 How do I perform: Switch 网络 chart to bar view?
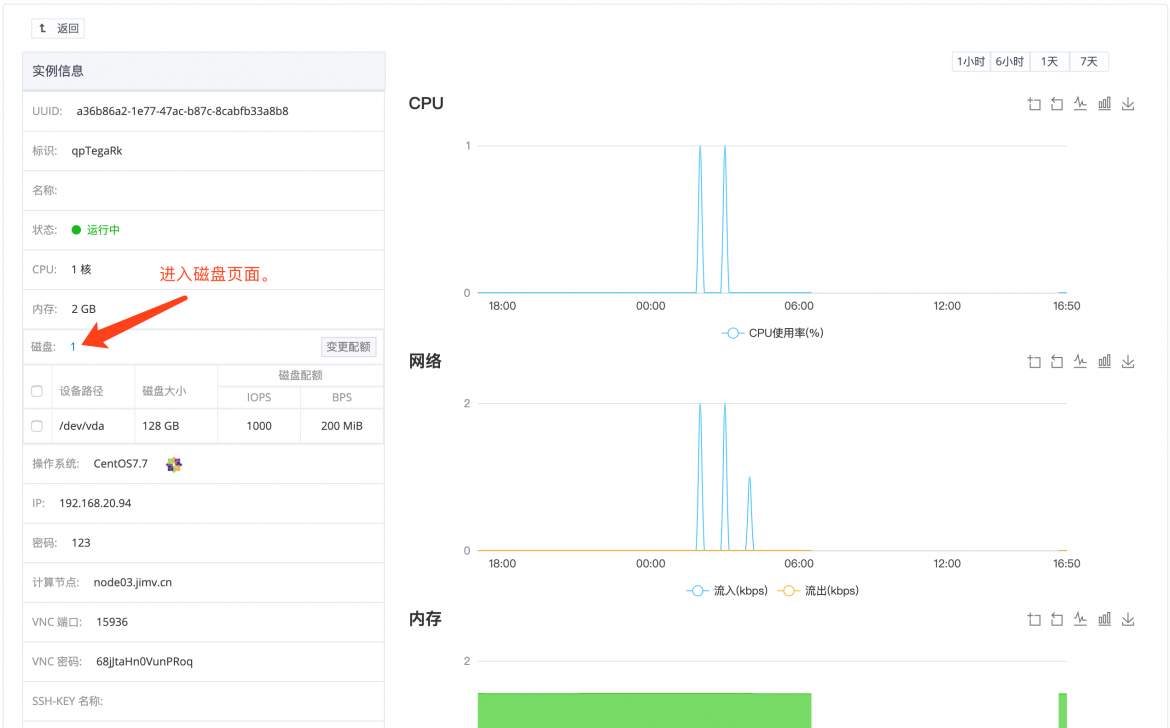(x=1104, y=362)
